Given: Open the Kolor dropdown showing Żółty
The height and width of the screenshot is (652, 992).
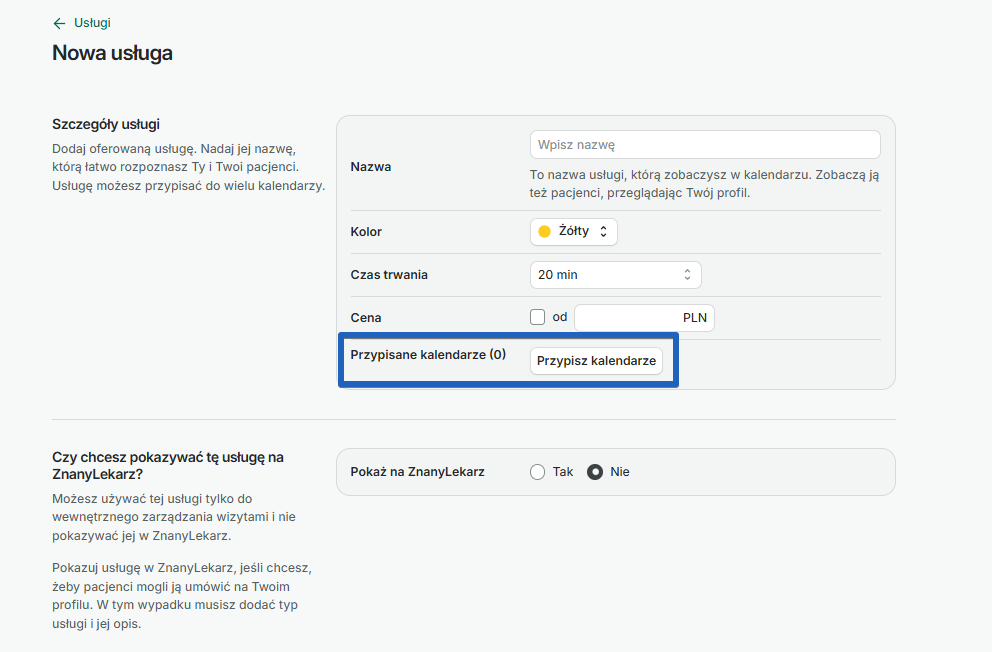Looking at the screenshot, I should point(573,231).
